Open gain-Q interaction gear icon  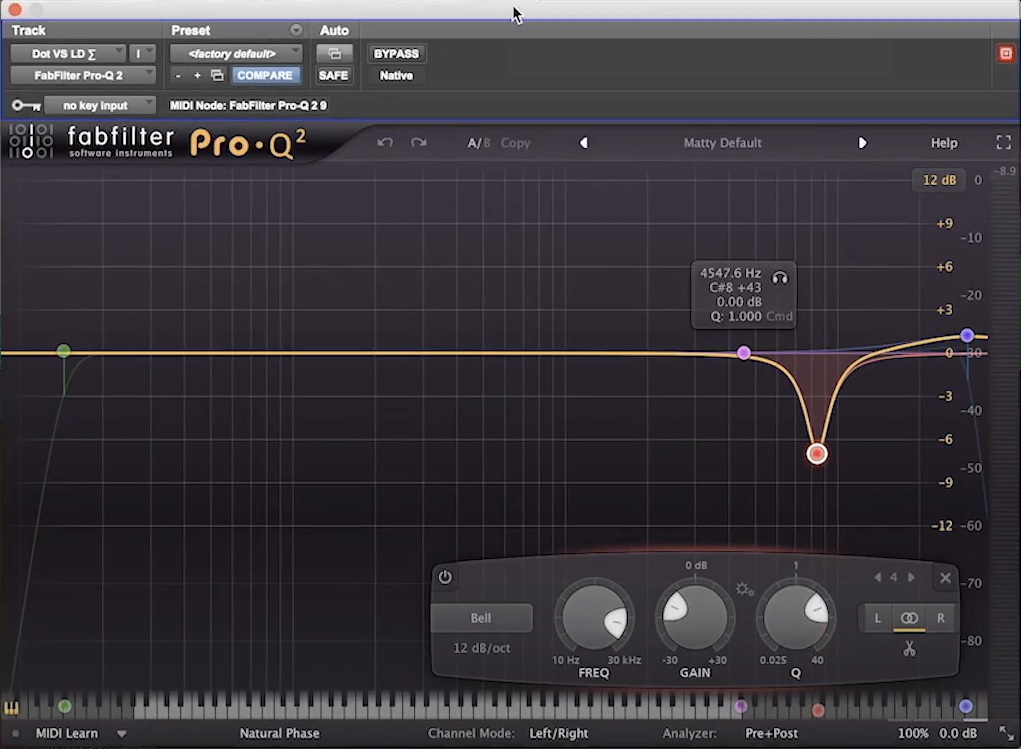(x=744, y=589)
